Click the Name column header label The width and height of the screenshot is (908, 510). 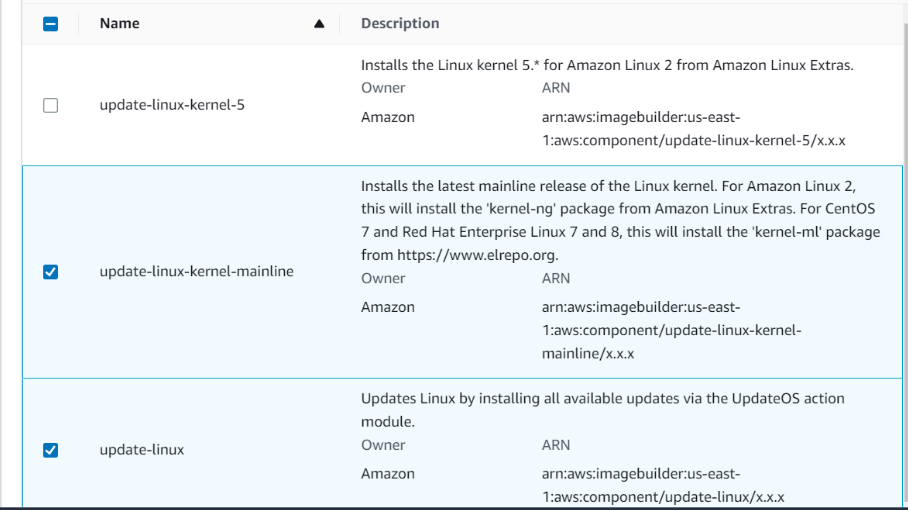coord(119,23)
